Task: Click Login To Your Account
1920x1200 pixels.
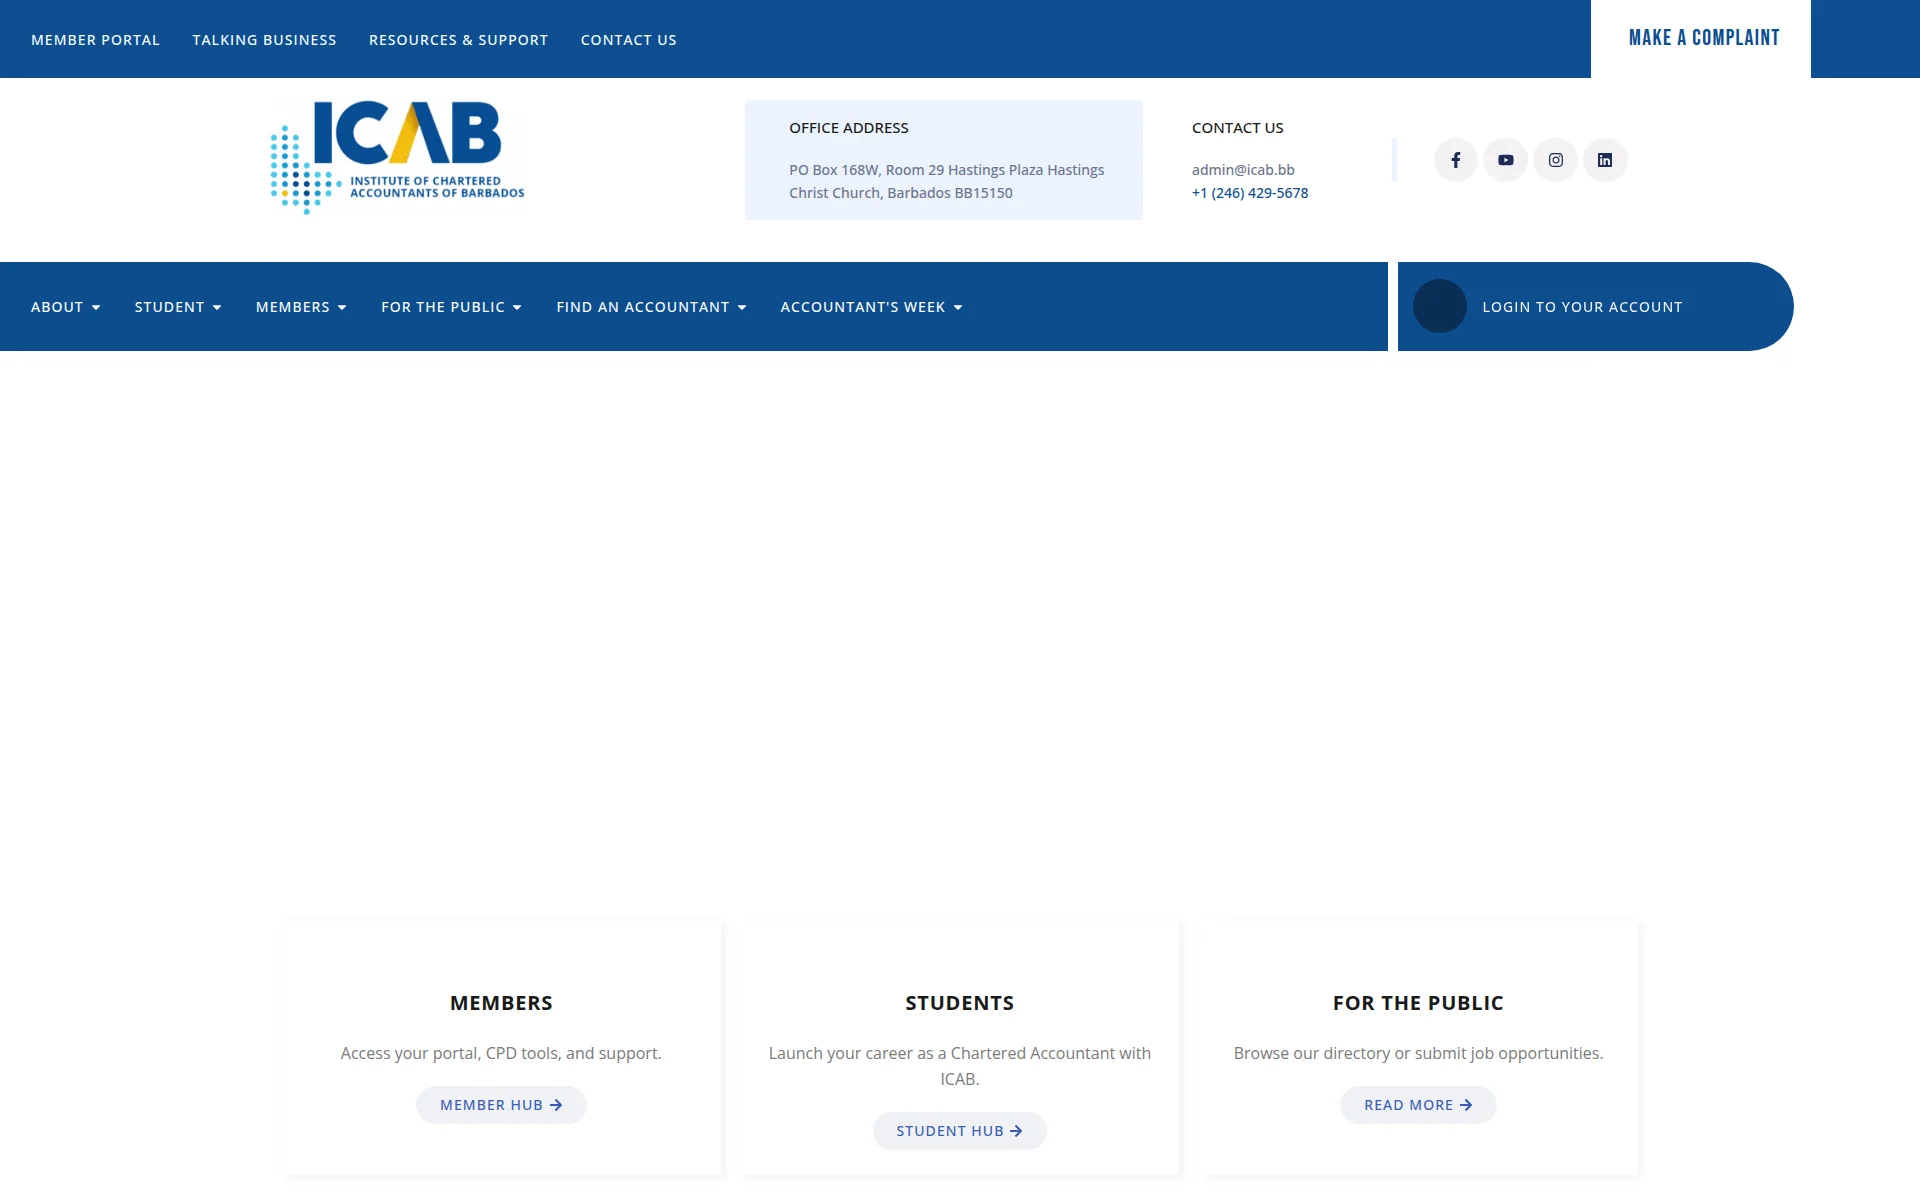Action: (1582, 307)
